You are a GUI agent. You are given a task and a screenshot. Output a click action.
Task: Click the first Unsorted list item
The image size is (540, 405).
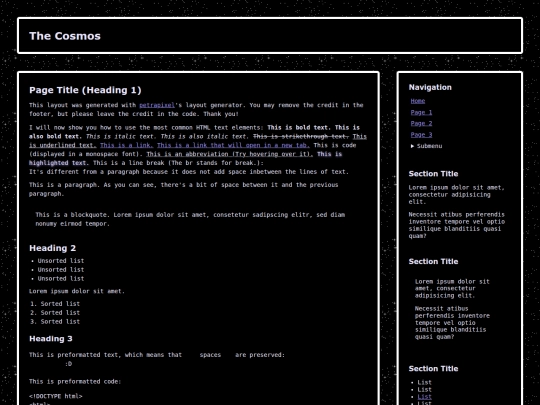click(61, 261)
